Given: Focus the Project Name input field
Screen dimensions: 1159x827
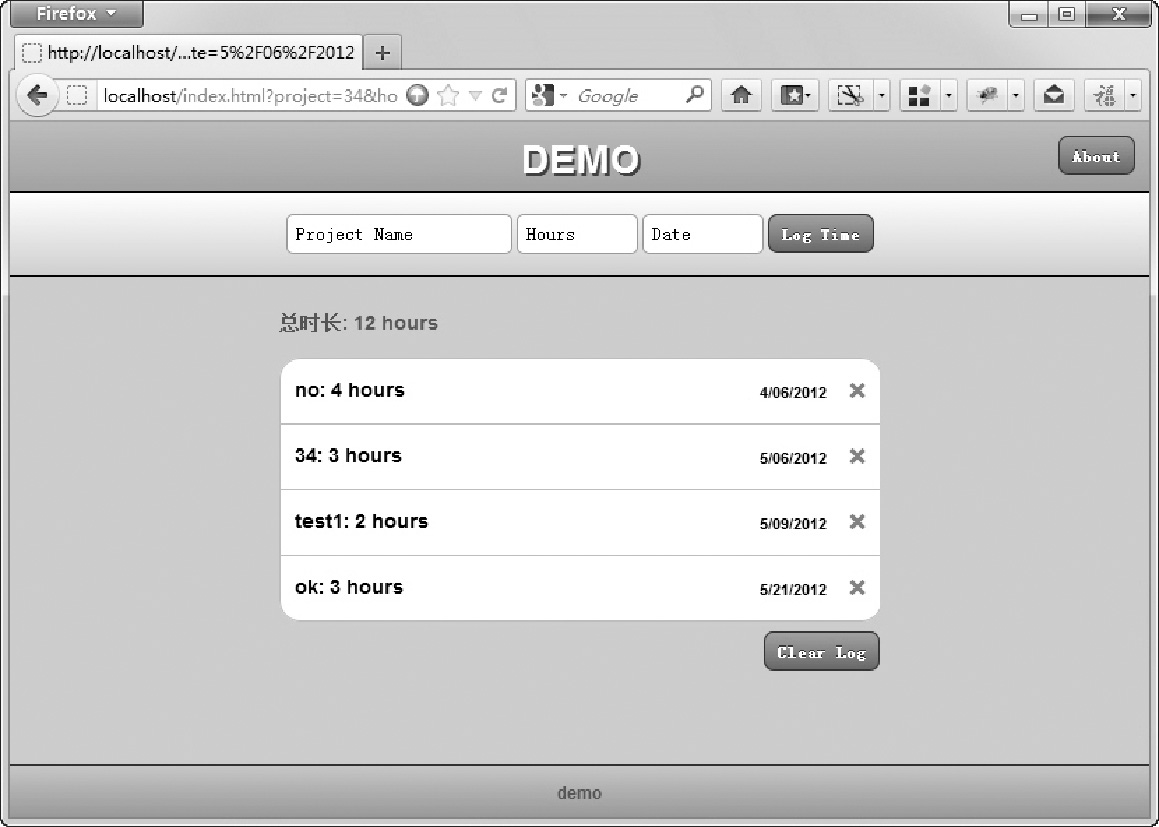Looking at the screenshot, I should (x=399, y=234).
